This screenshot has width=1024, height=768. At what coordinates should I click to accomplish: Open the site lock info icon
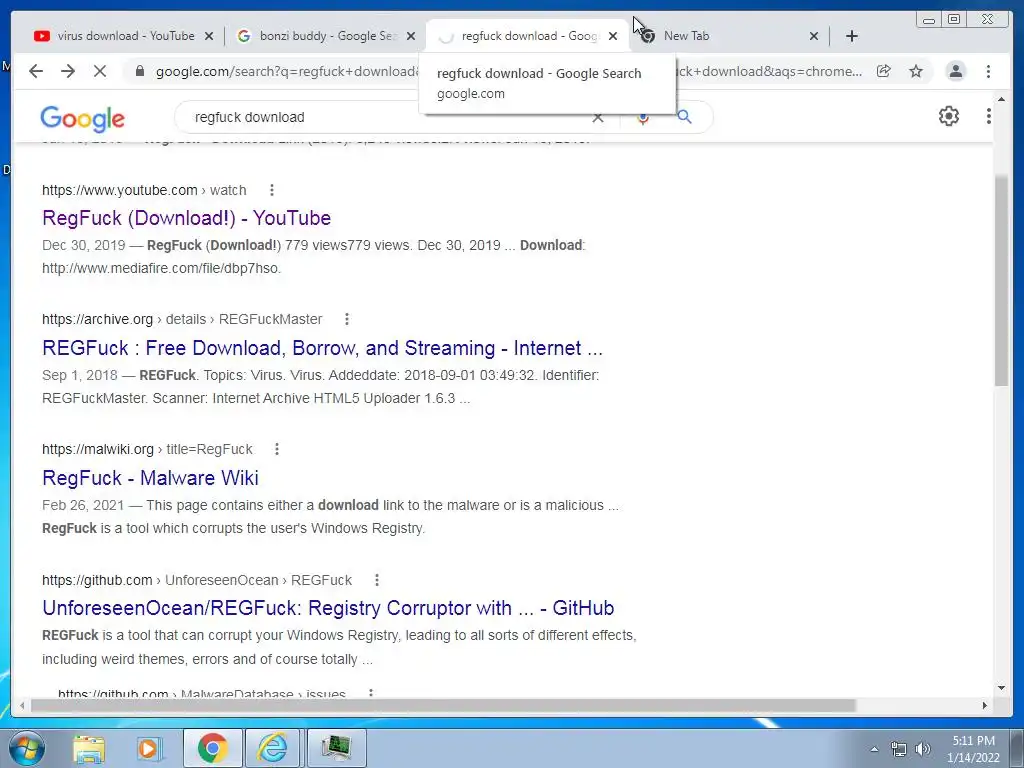[x=139, y=71]
